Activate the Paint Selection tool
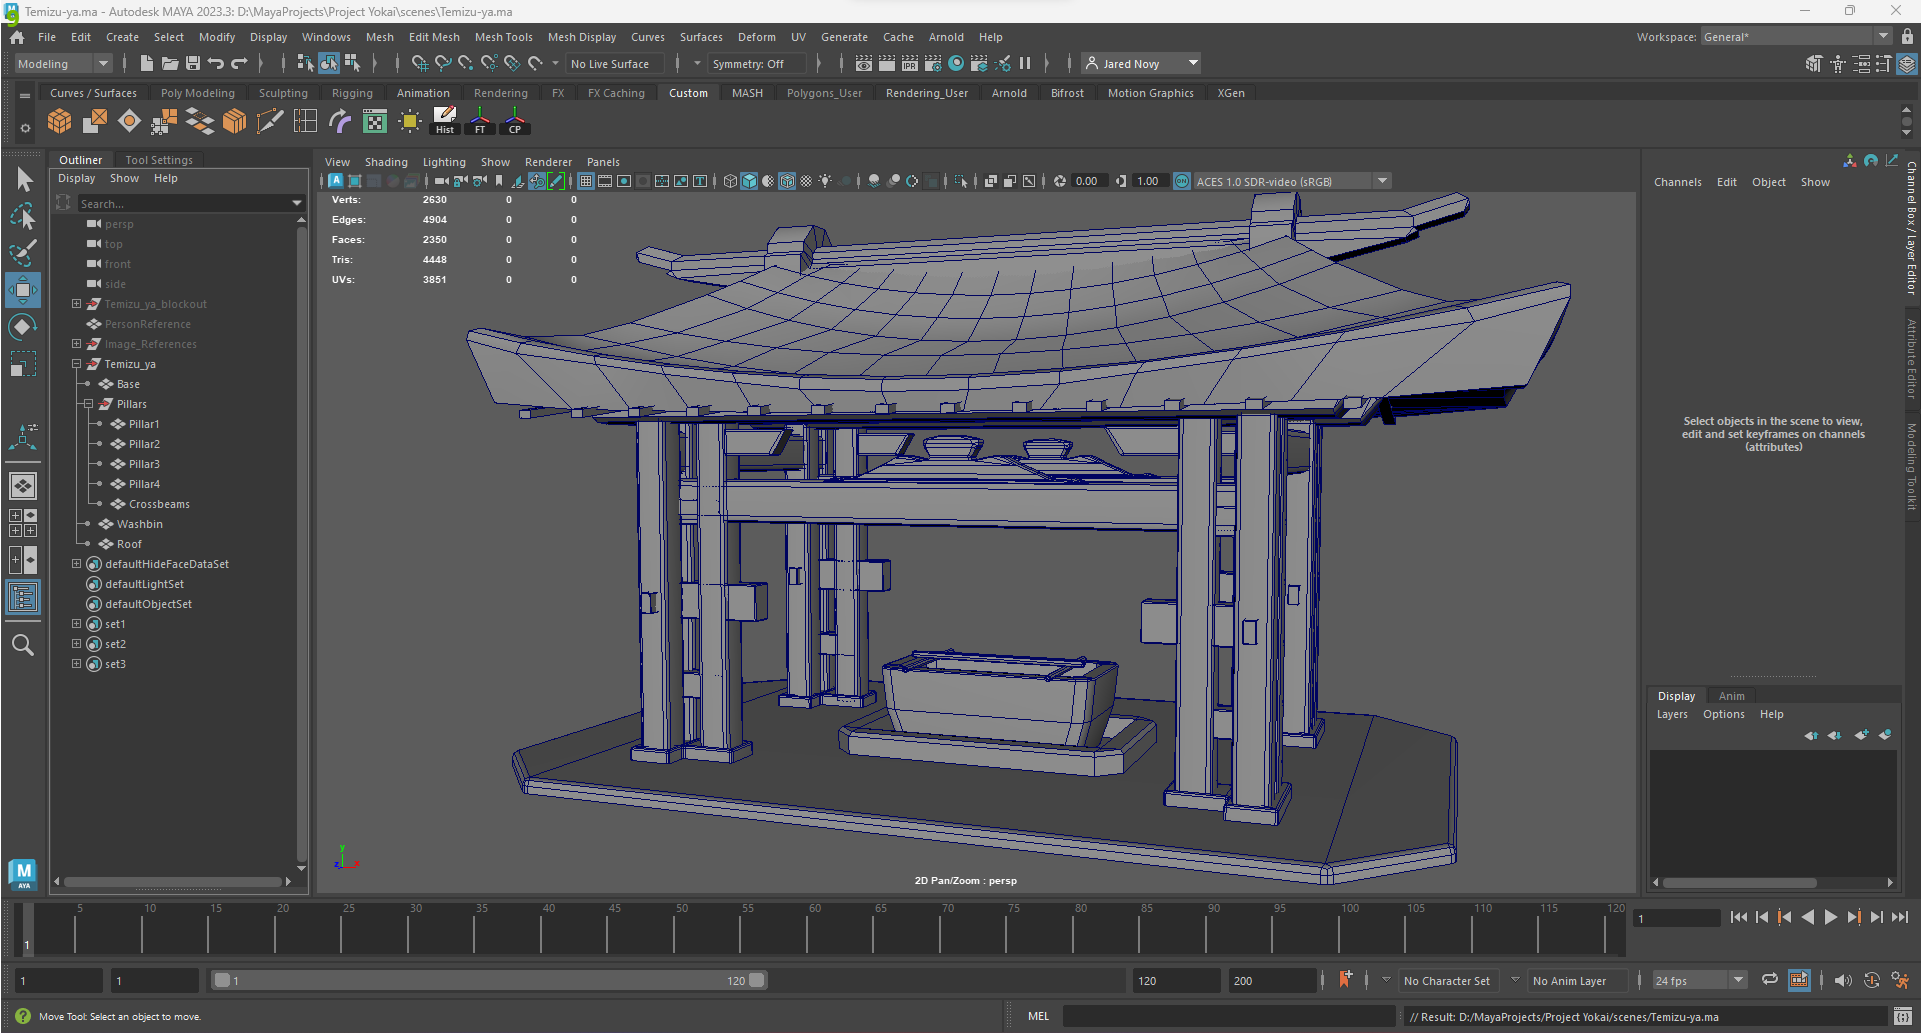The height and width of the screenshot is (1033, 1922). [x=22, y=252]
